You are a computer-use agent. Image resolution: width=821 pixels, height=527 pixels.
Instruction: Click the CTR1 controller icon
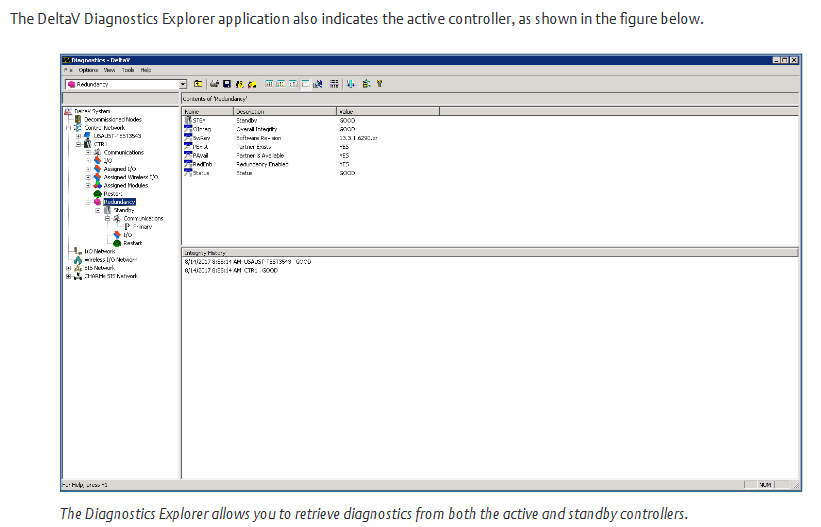pyautogui.click(x=87, y=144)
